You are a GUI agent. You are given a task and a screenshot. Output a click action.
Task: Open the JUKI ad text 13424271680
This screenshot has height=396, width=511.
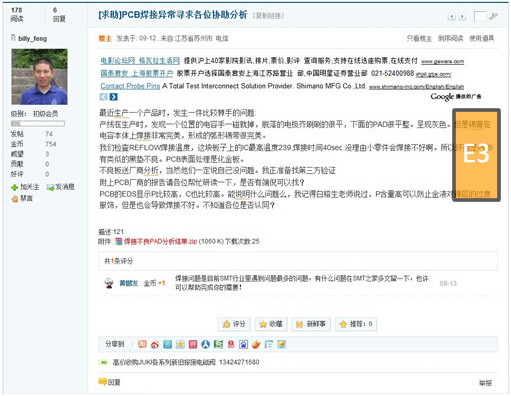click(x=186, y=362)
